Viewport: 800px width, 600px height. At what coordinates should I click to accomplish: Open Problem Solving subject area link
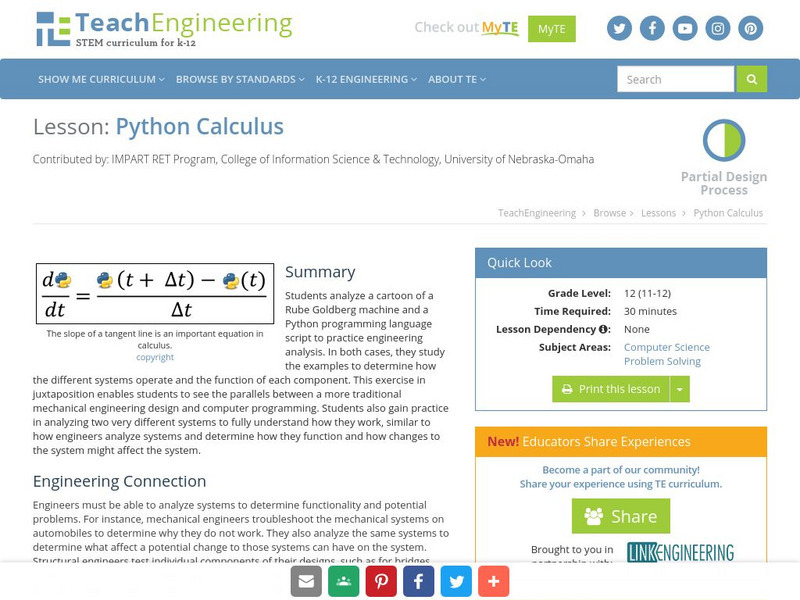point(662,361)
